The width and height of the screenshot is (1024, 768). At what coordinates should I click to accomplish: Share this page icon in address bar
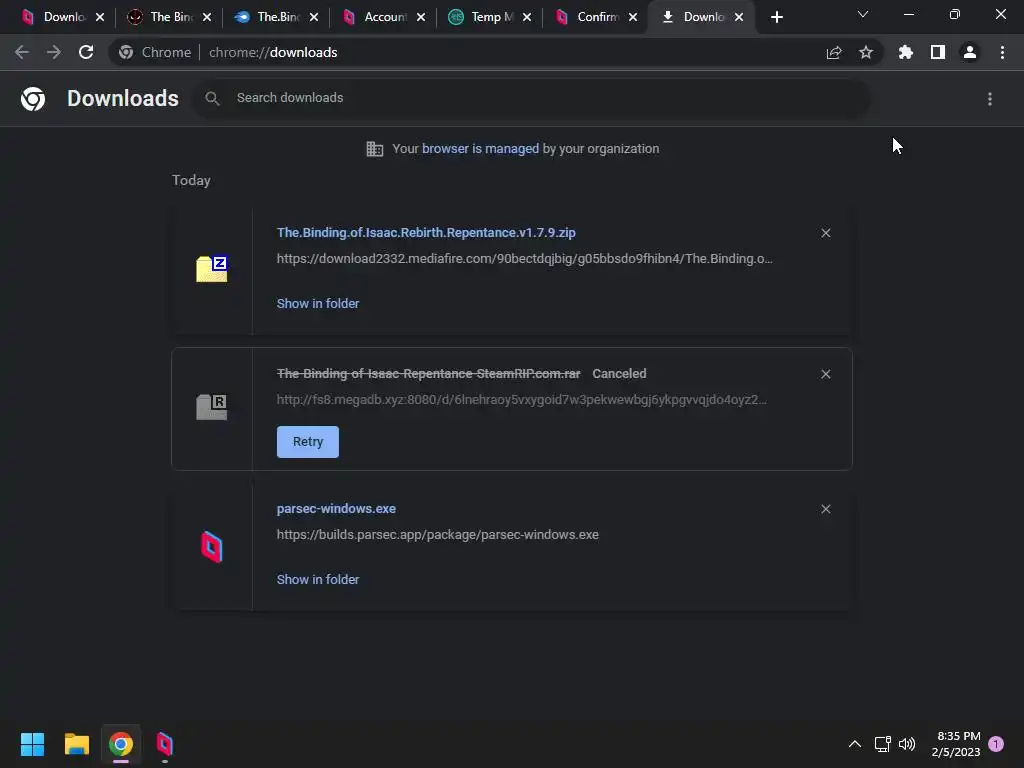834,52
